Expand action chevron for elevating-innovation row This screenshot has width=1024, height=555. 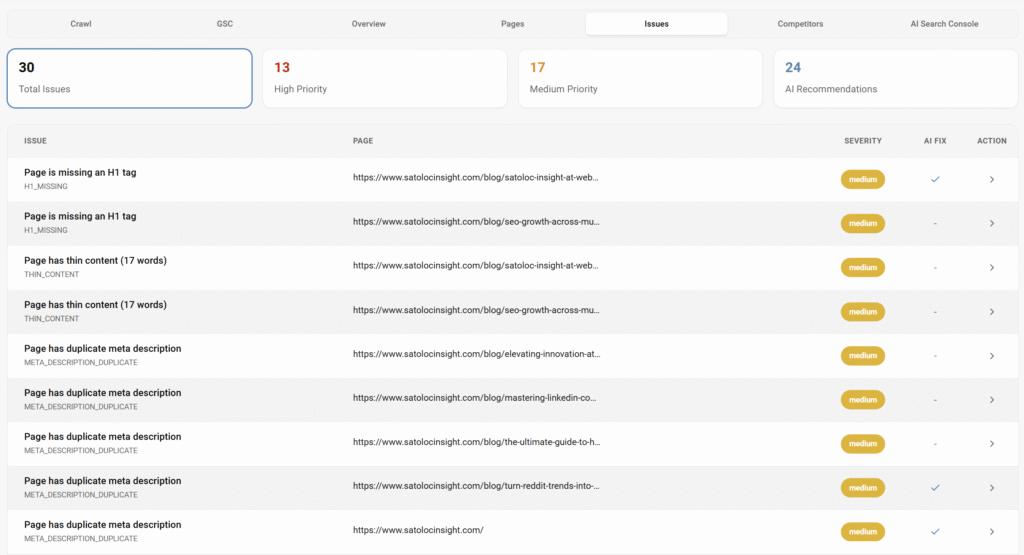pyautogui.click(x=991, y=356)
